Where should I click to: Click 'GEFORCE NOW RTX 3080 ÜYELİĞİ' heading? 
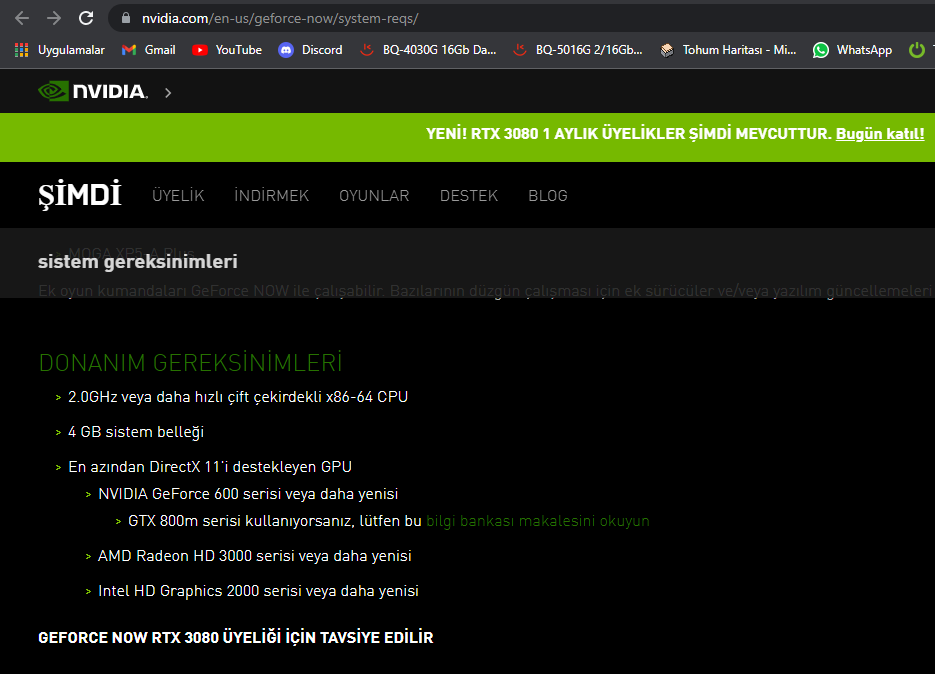click(x=236, y=638)
